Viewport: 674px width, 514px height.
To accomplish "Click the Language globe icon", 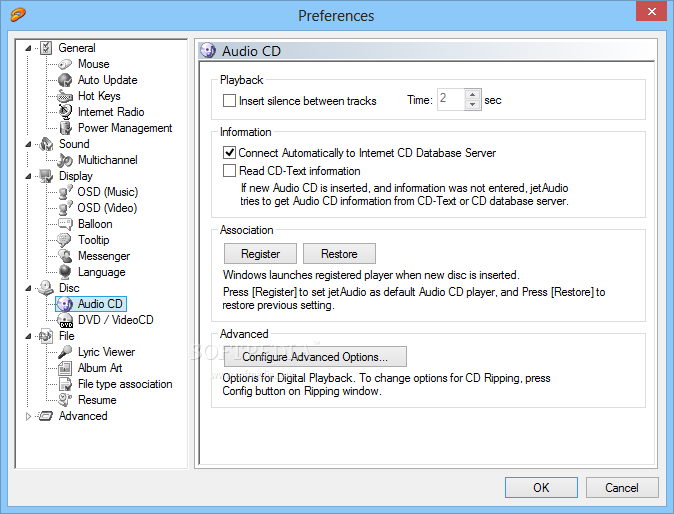I will [65, 272].
